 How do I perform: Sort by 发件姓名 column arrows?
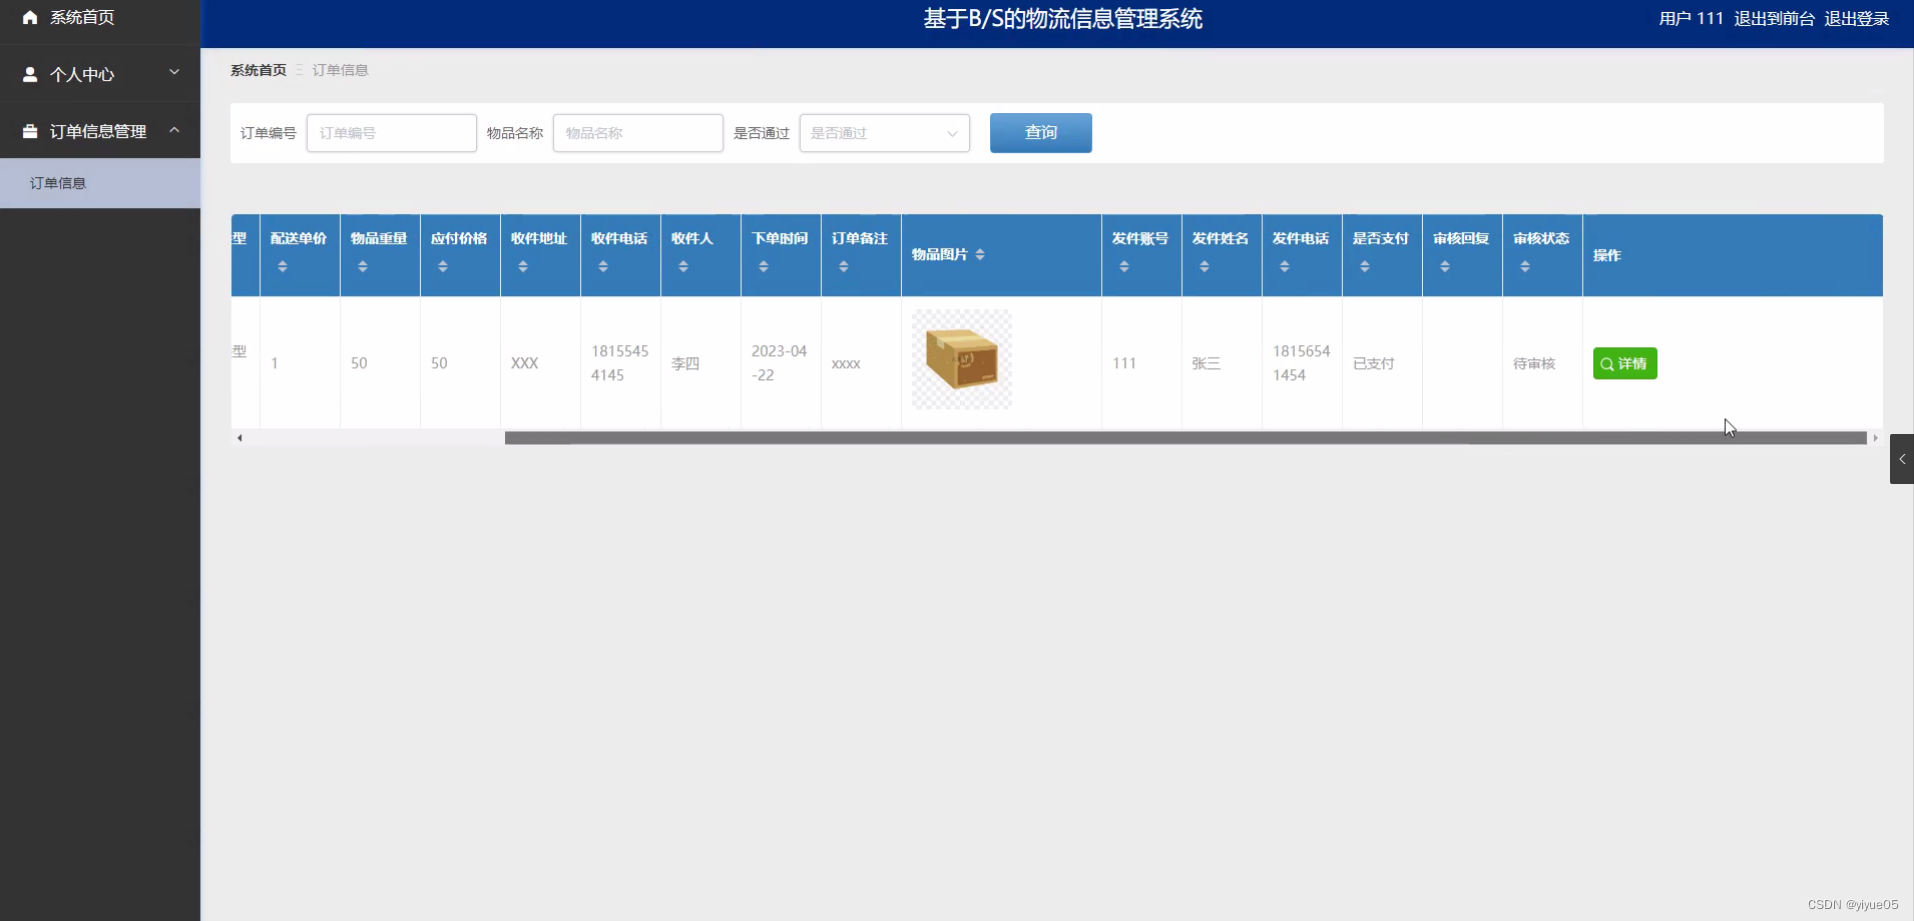pyautogui.click(x=1204, y=266)
